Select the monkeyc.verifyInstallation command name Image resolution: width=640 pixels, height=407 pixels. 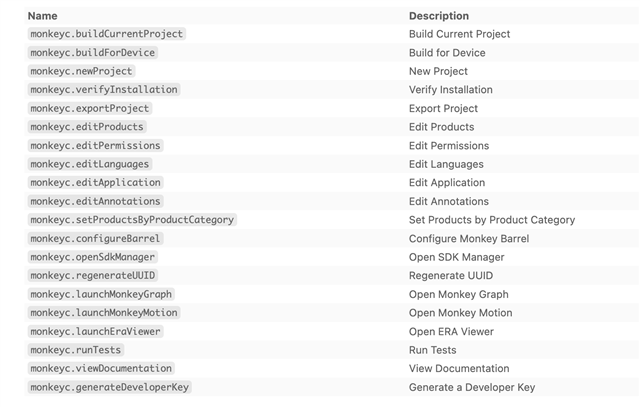coord(103,90)
